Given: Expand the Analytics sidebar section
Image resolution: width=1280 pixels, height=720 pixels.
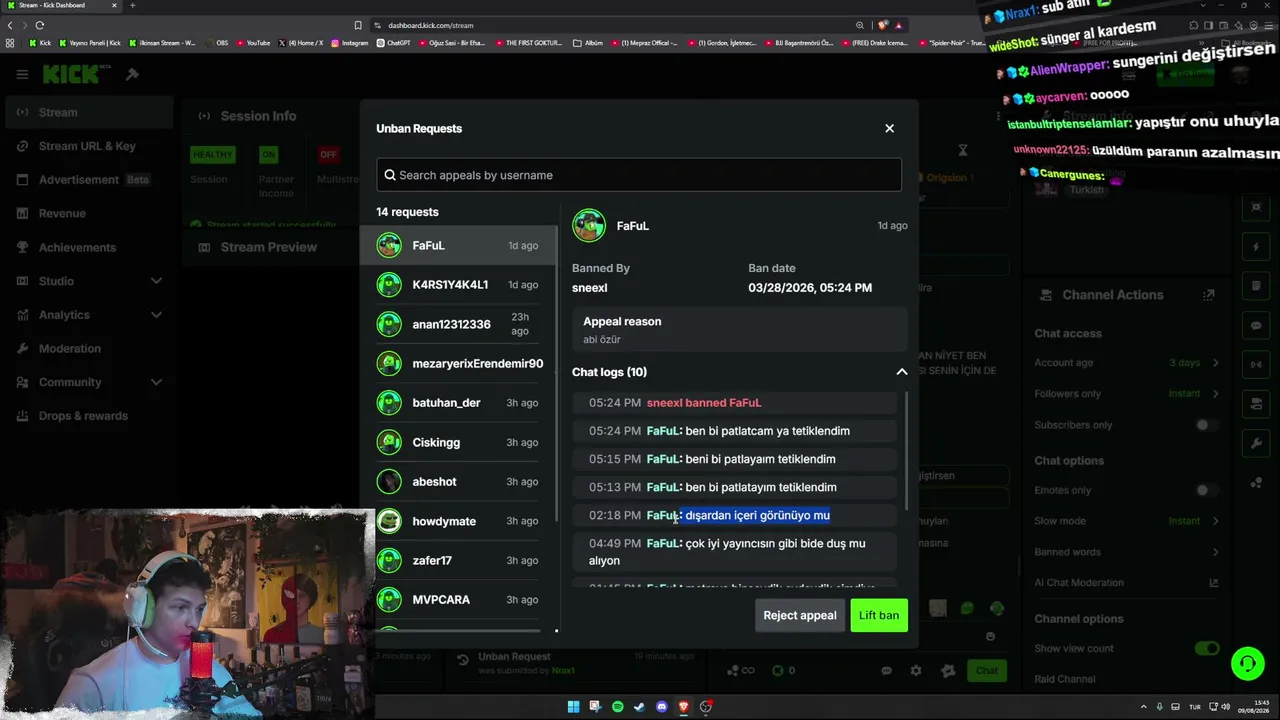Looking at the screenshot, I should tap(88, 315).
